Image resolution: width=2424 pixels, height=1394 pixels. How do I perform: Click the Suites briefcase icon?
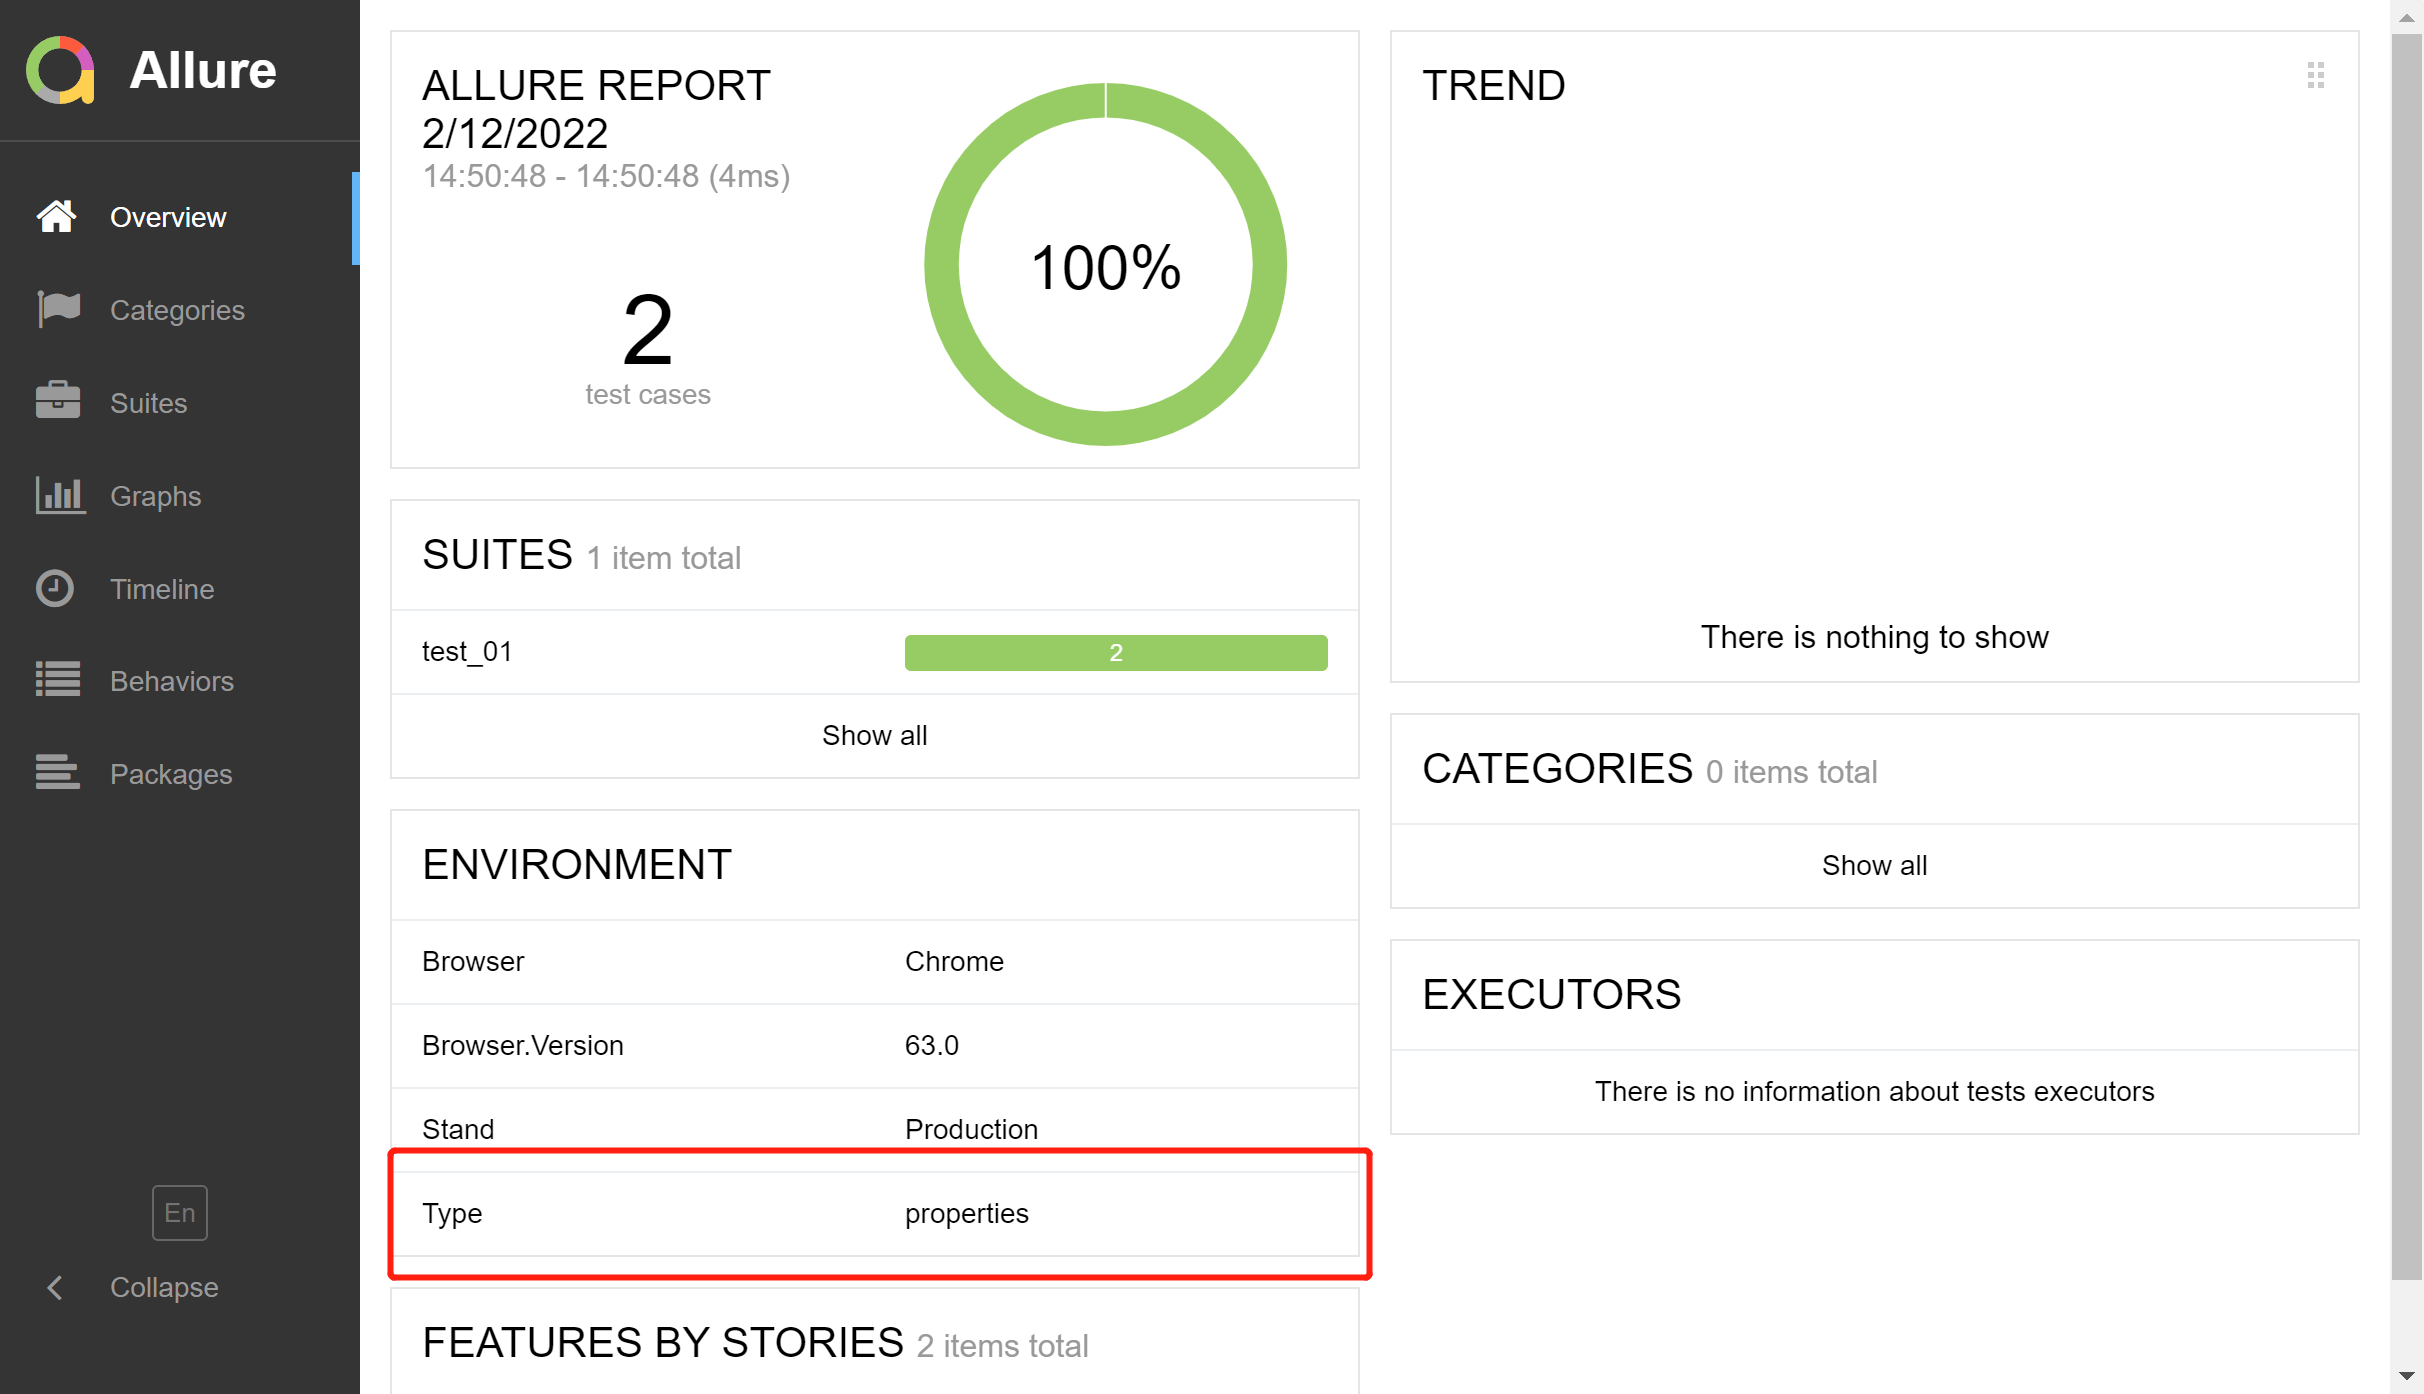(58, 401)
